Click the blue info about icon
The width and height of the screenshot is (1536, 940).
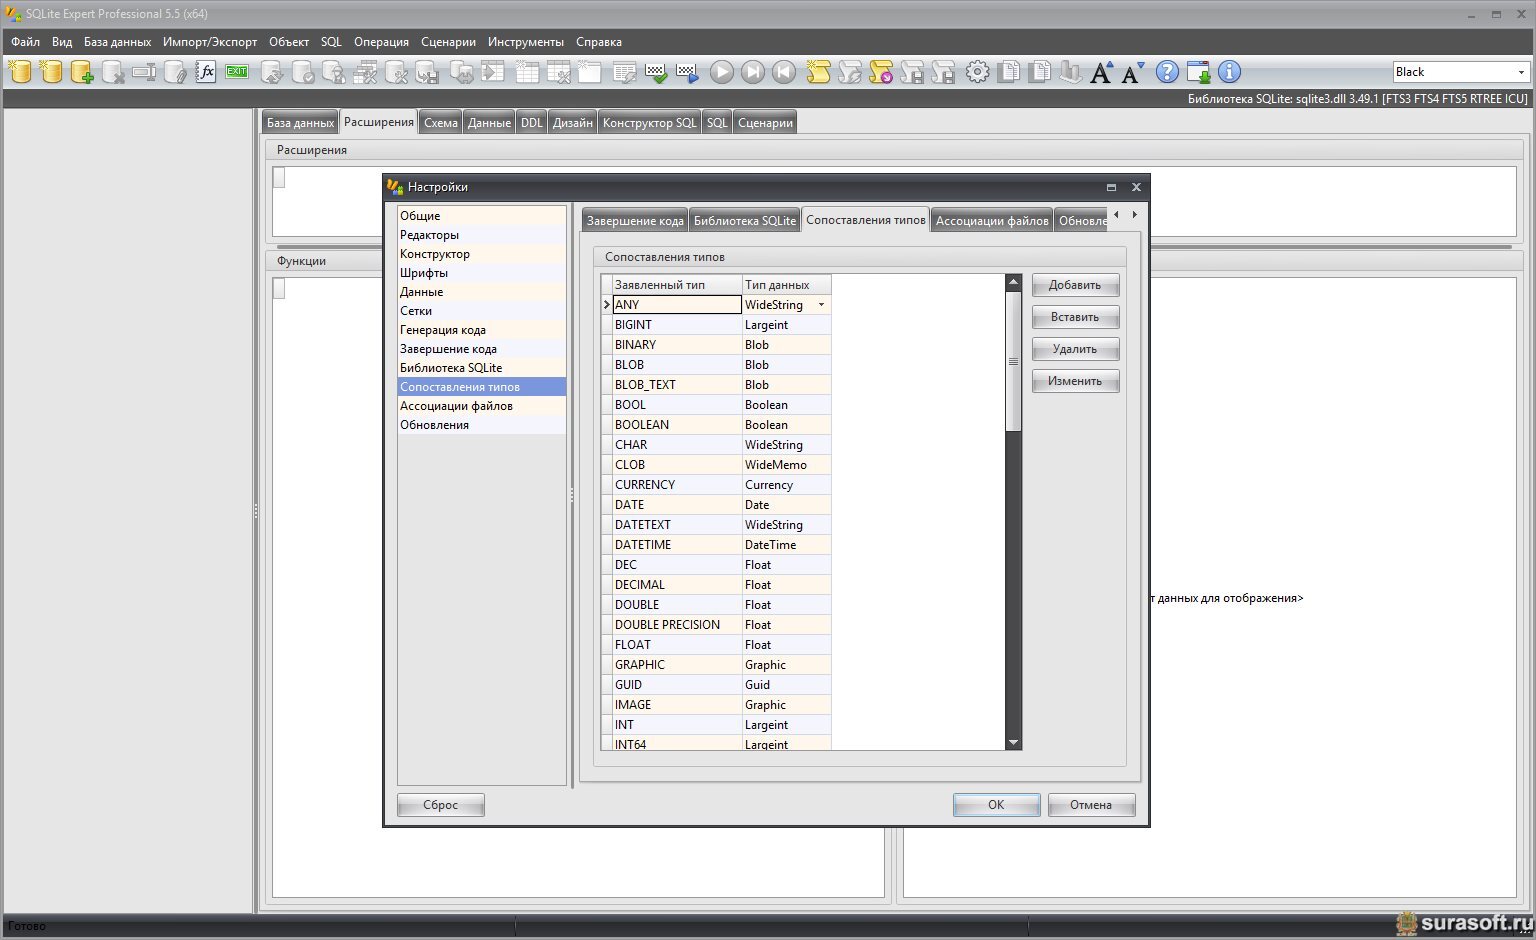tap(1229, 72)
